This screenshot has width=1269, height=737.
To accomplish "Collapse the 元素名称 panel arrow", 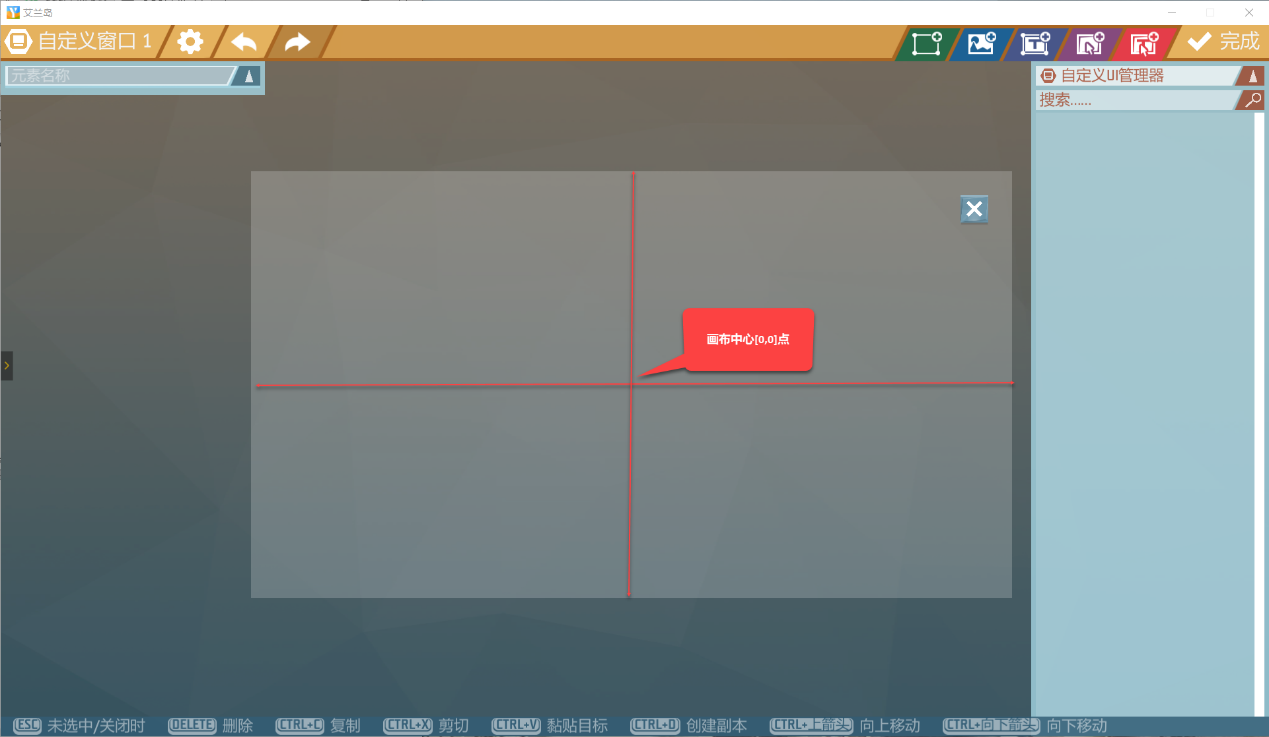I will [x=248, y=76].
